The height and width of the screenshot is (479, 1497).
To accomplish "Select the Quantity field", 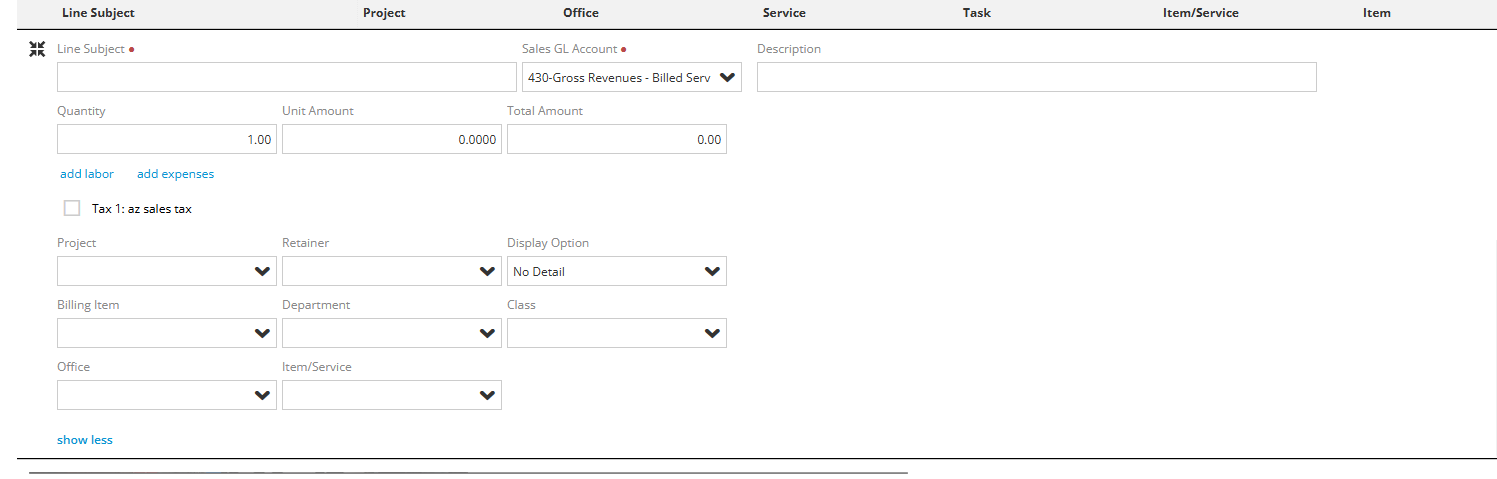I will click(167, 139).
